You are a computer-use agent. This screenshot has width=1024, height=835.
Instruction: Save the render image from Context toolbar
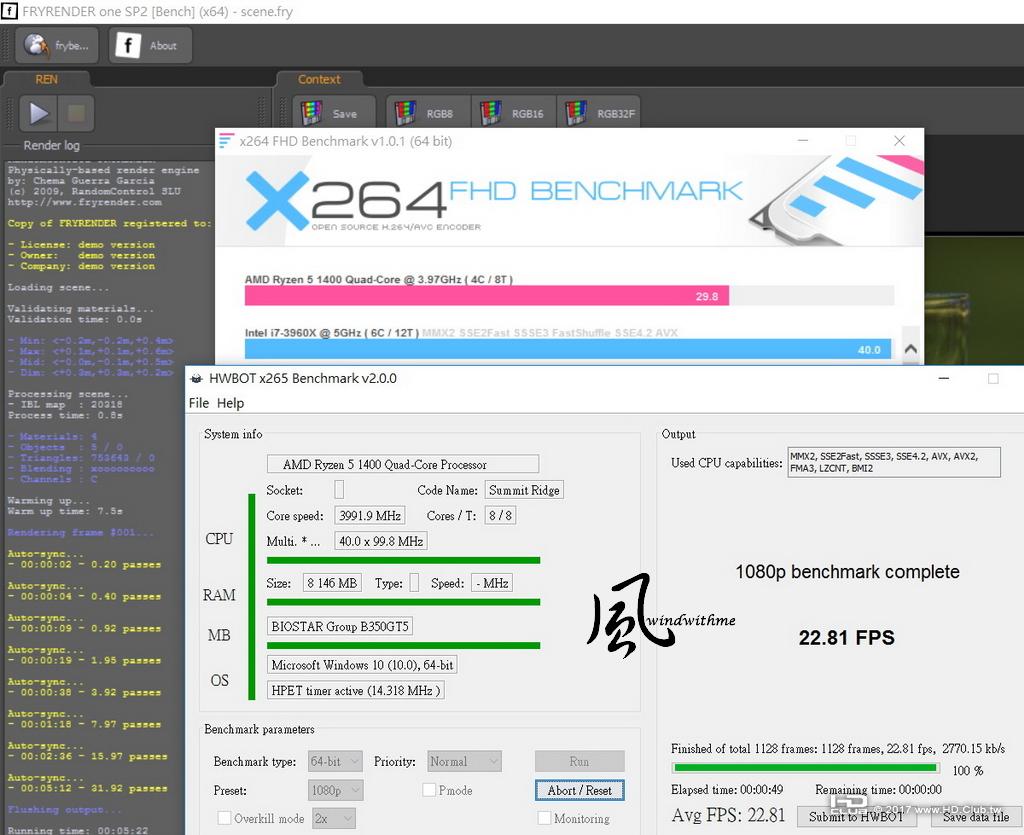334,113
